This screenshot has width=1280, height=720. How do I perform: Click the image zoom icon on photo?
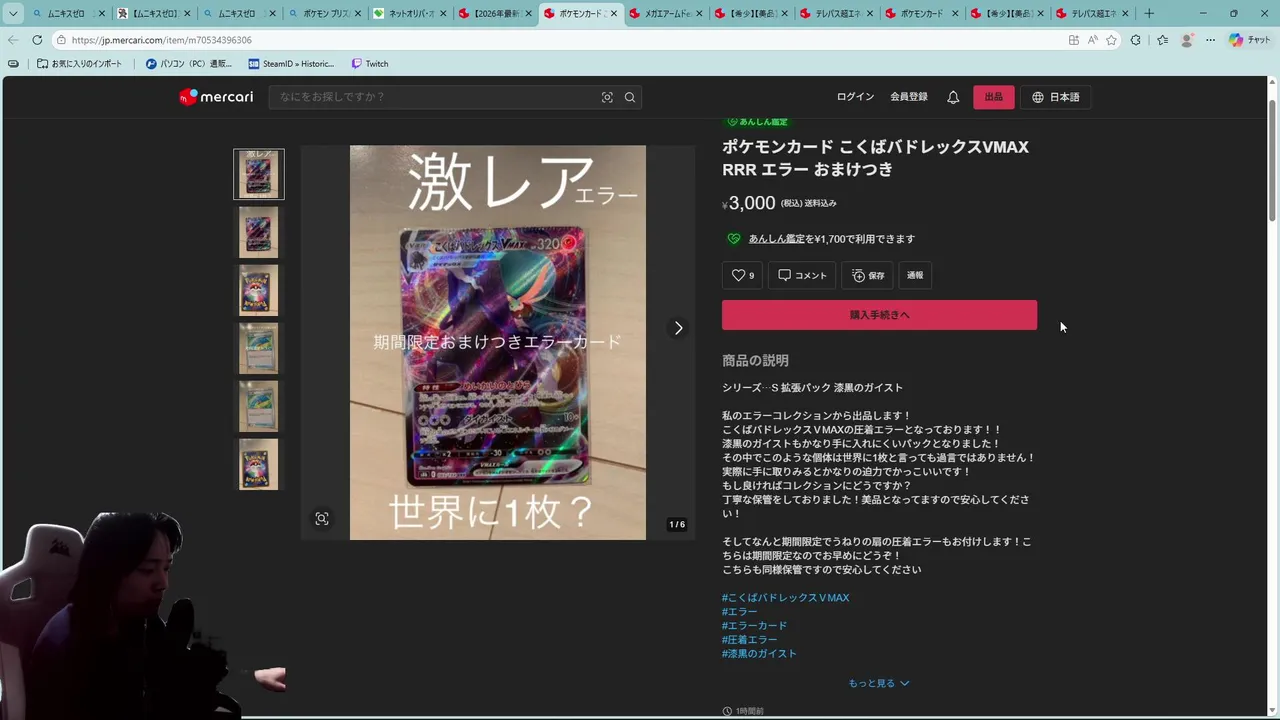coord(321,519)
